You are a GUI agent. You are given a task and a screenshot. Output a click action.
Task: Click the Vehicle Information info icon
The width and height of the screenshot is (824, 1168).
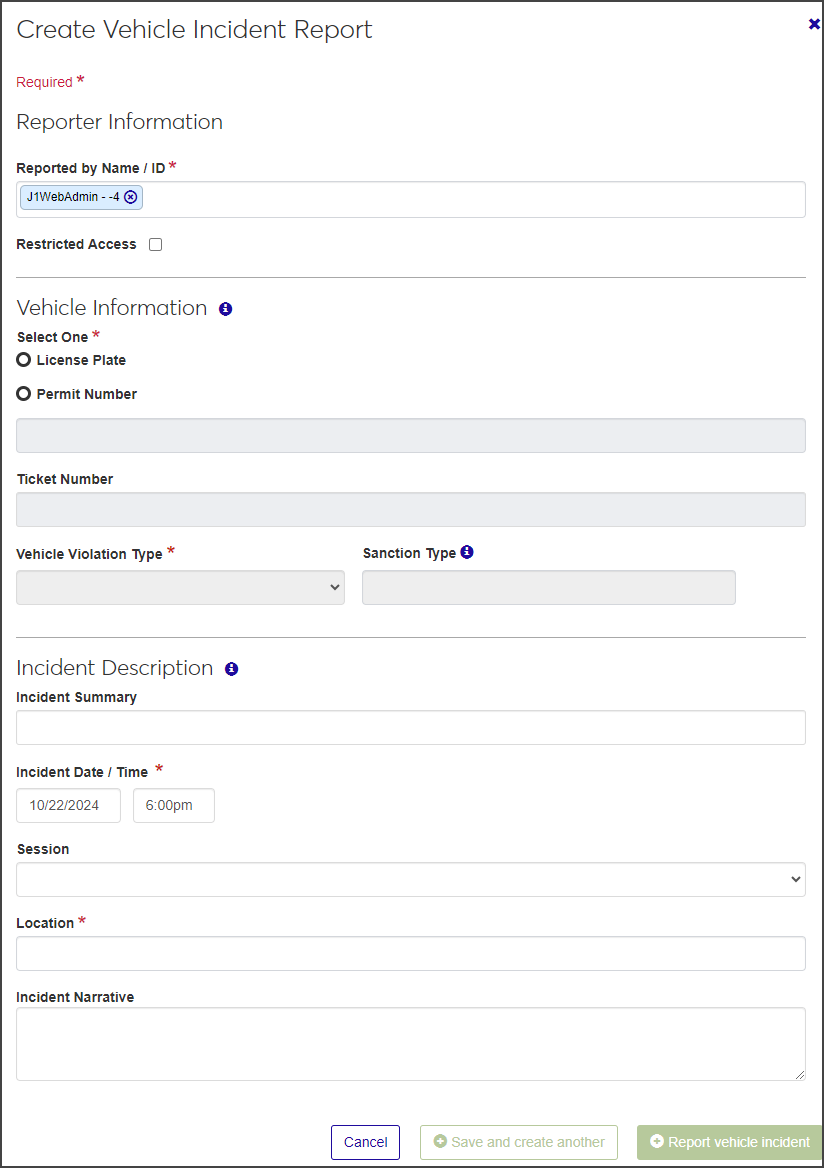click(x=225, y=309)
